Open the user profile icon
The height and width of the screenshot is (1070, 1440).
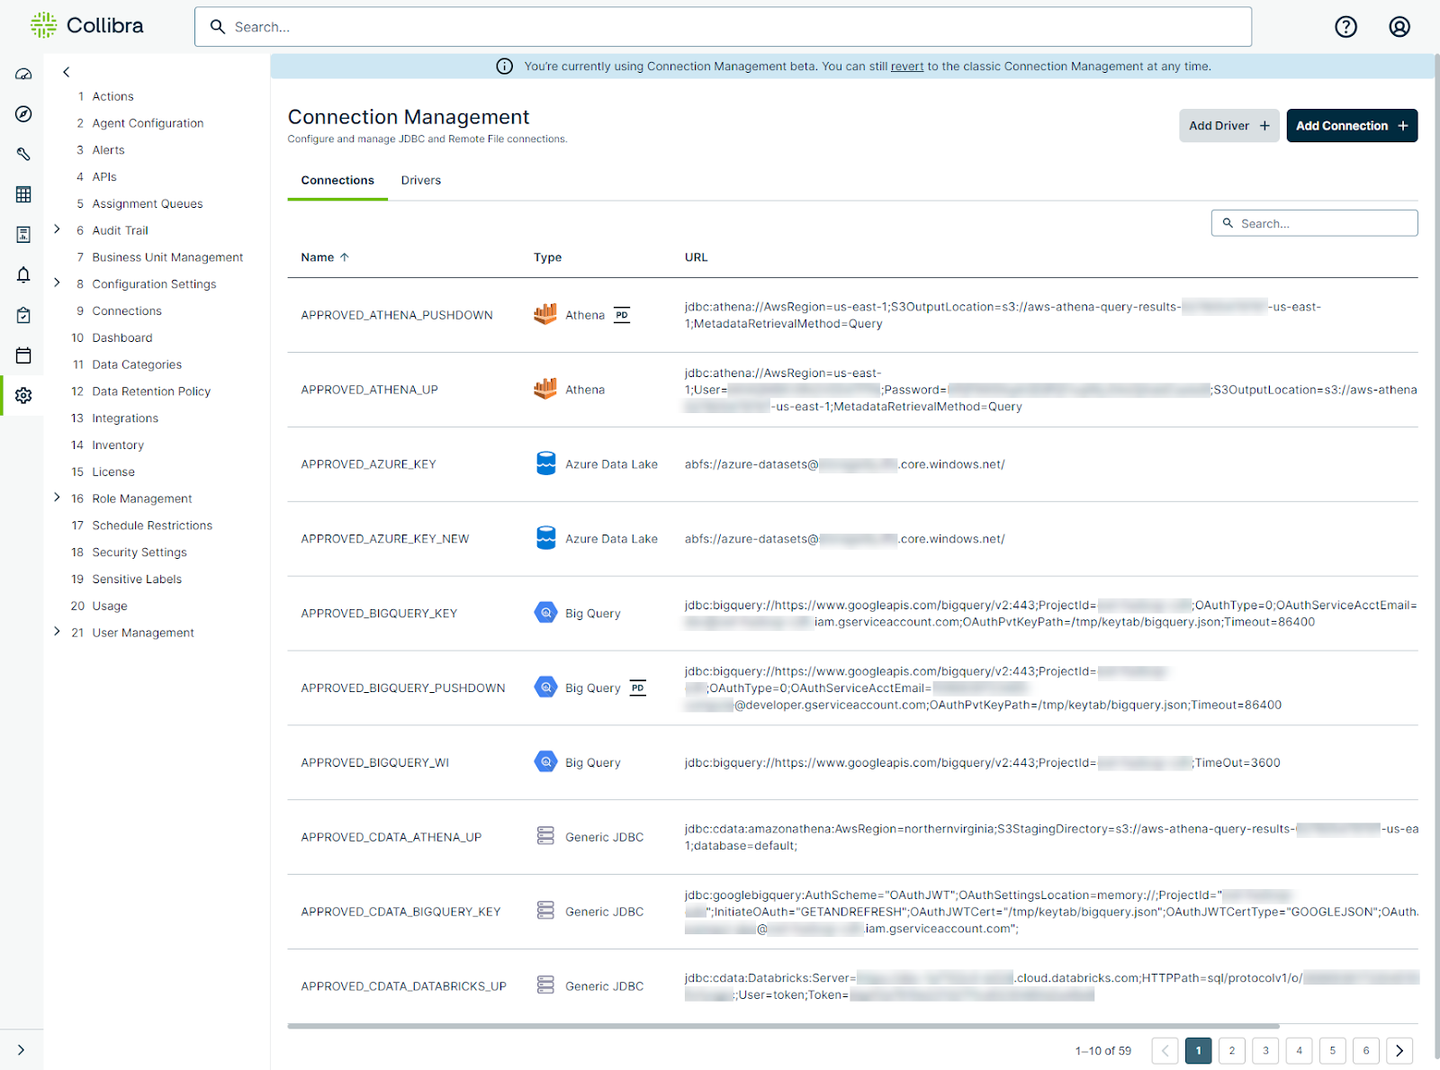[1399, 27]
